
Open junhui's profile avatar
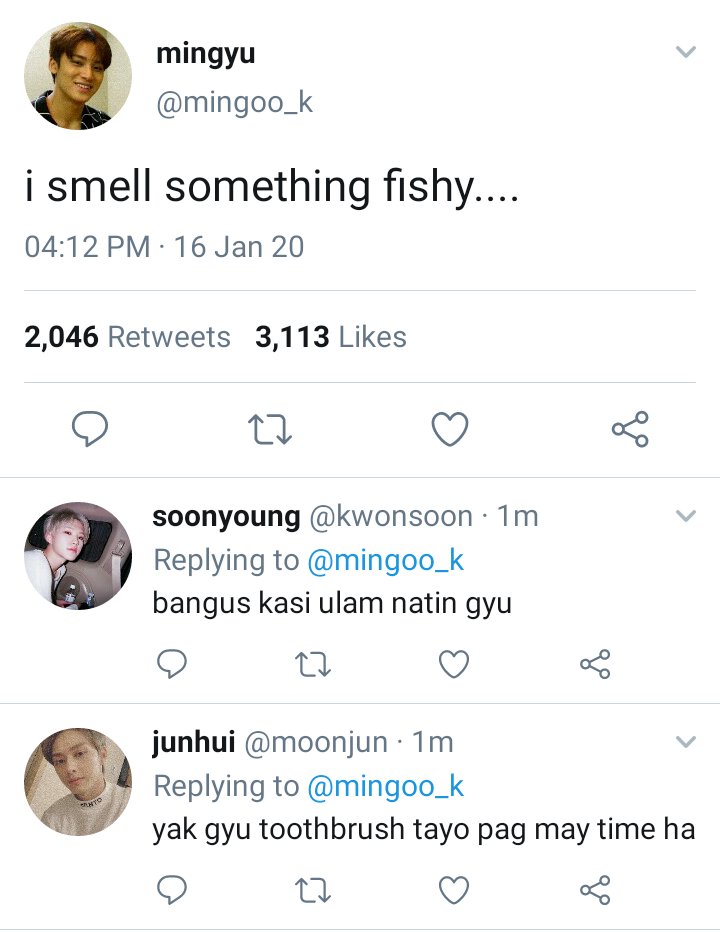(x=78, y=782)
